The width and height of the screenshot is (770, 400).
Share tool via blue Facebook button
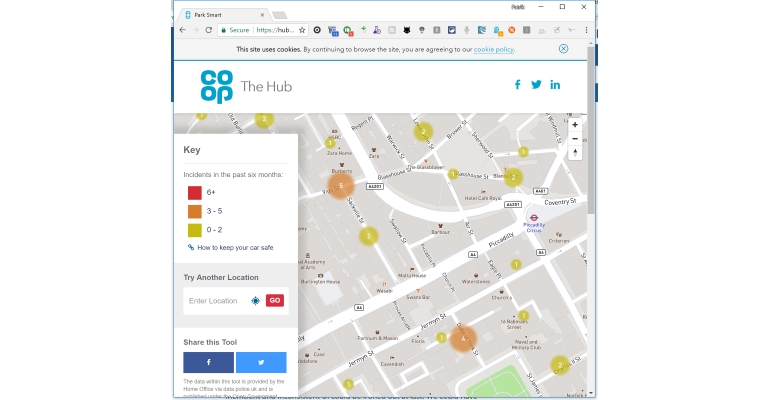tap(209, 362)
